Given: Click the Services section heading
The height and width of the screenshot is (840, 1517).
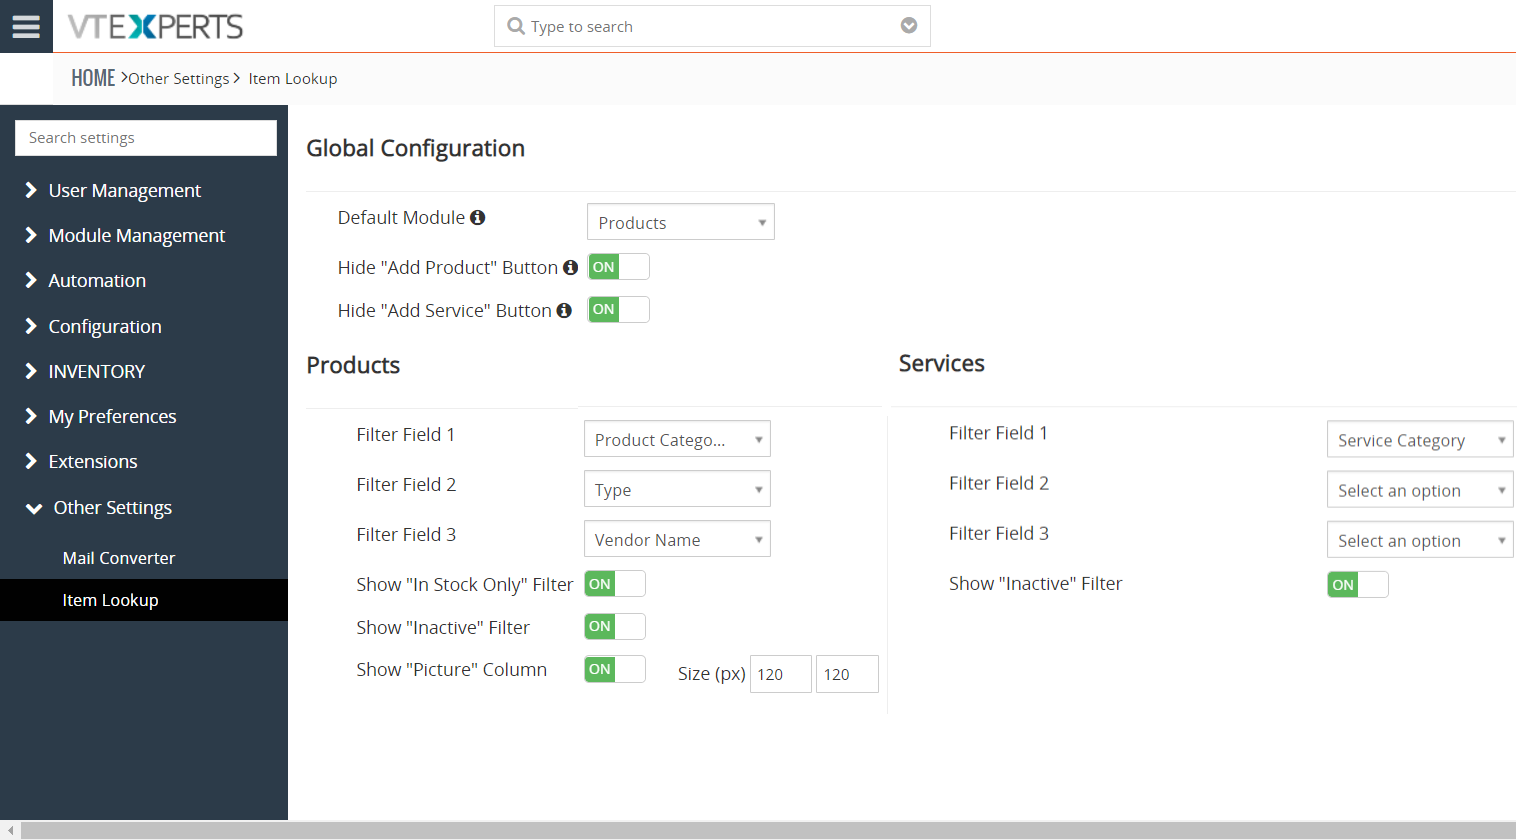Looking at the screenshot, I should click(942, 363).
